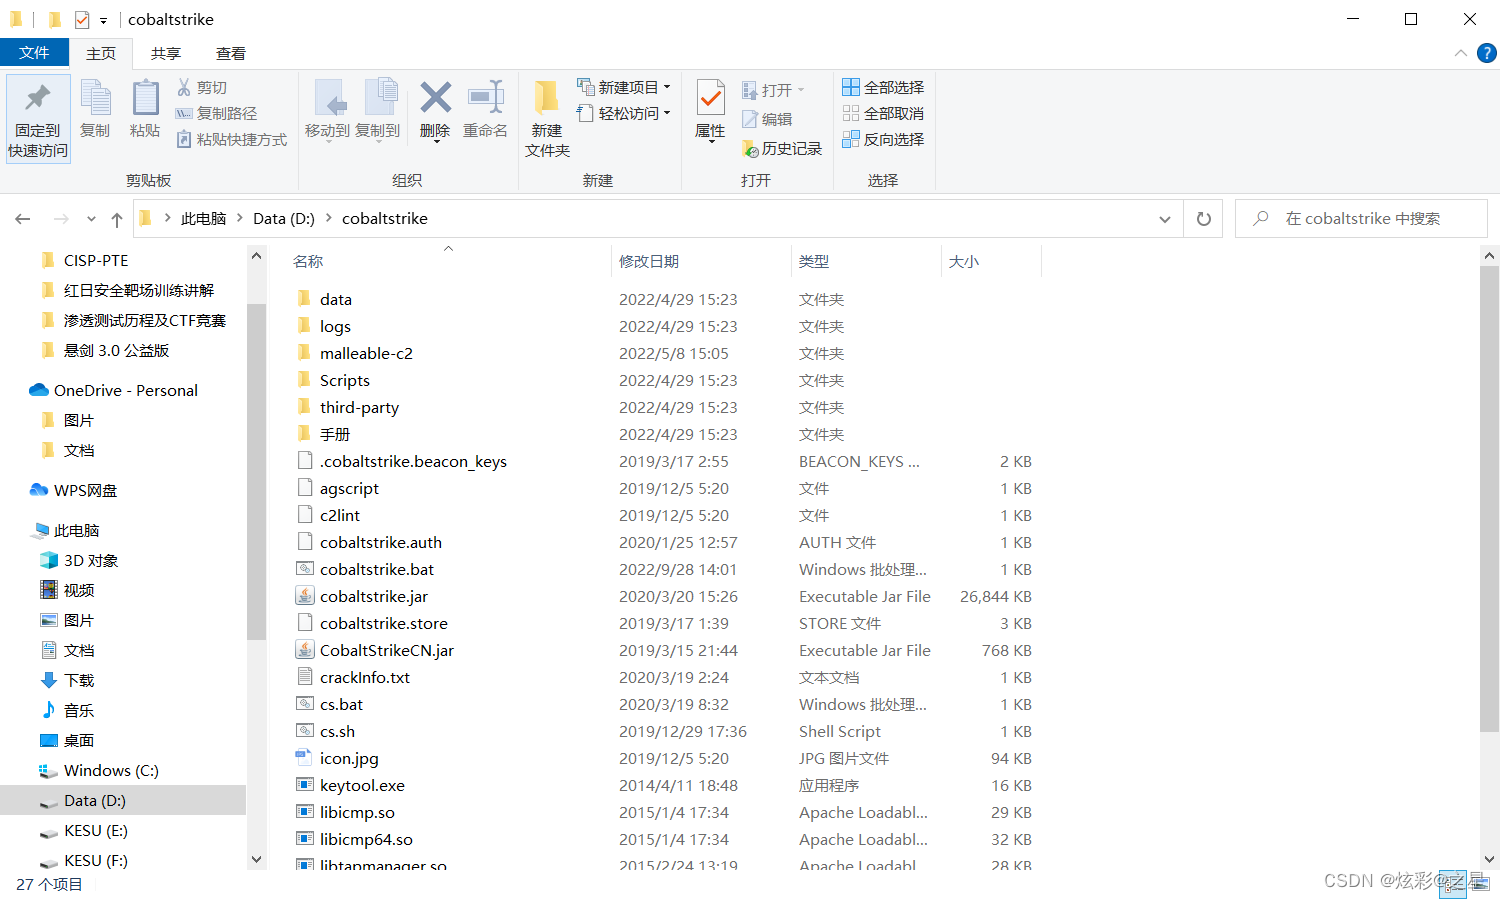The image size is (1501, 900).
Task: Click the cobaltstrike.jar file icon
Action: pyautogui.click(x=305, y=596)
